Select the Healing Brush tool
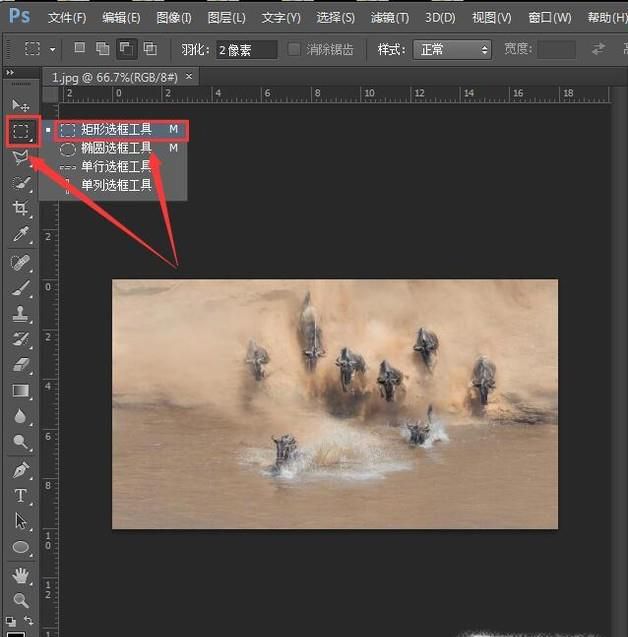The height and width of the screenshot is (637, 628). tap(20, 263)
